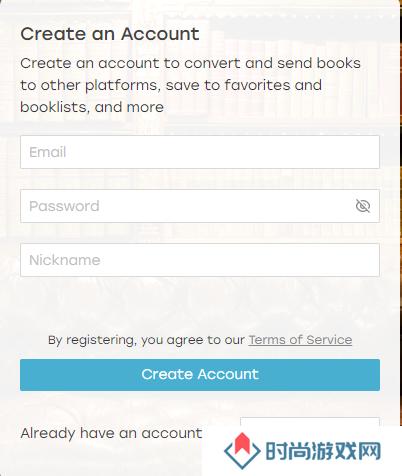Click the "Password" placeholder text
Screen dimensions: 402x476
[64, 206]
